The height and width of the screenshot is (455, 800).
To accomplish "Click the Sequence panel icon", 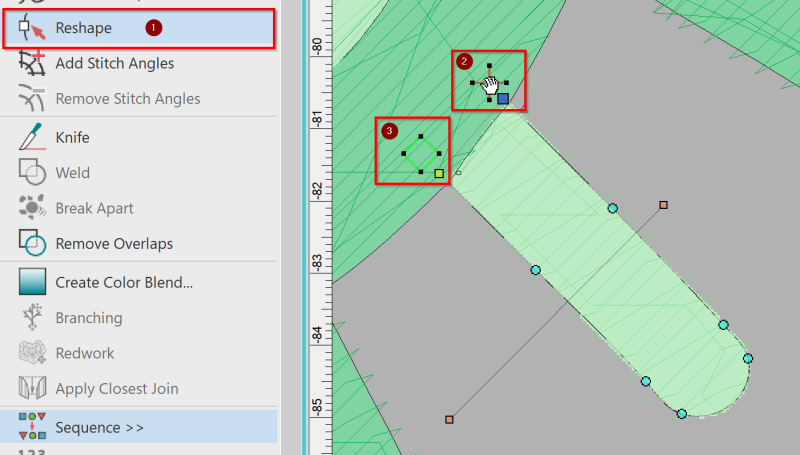I will pos(32,426).
